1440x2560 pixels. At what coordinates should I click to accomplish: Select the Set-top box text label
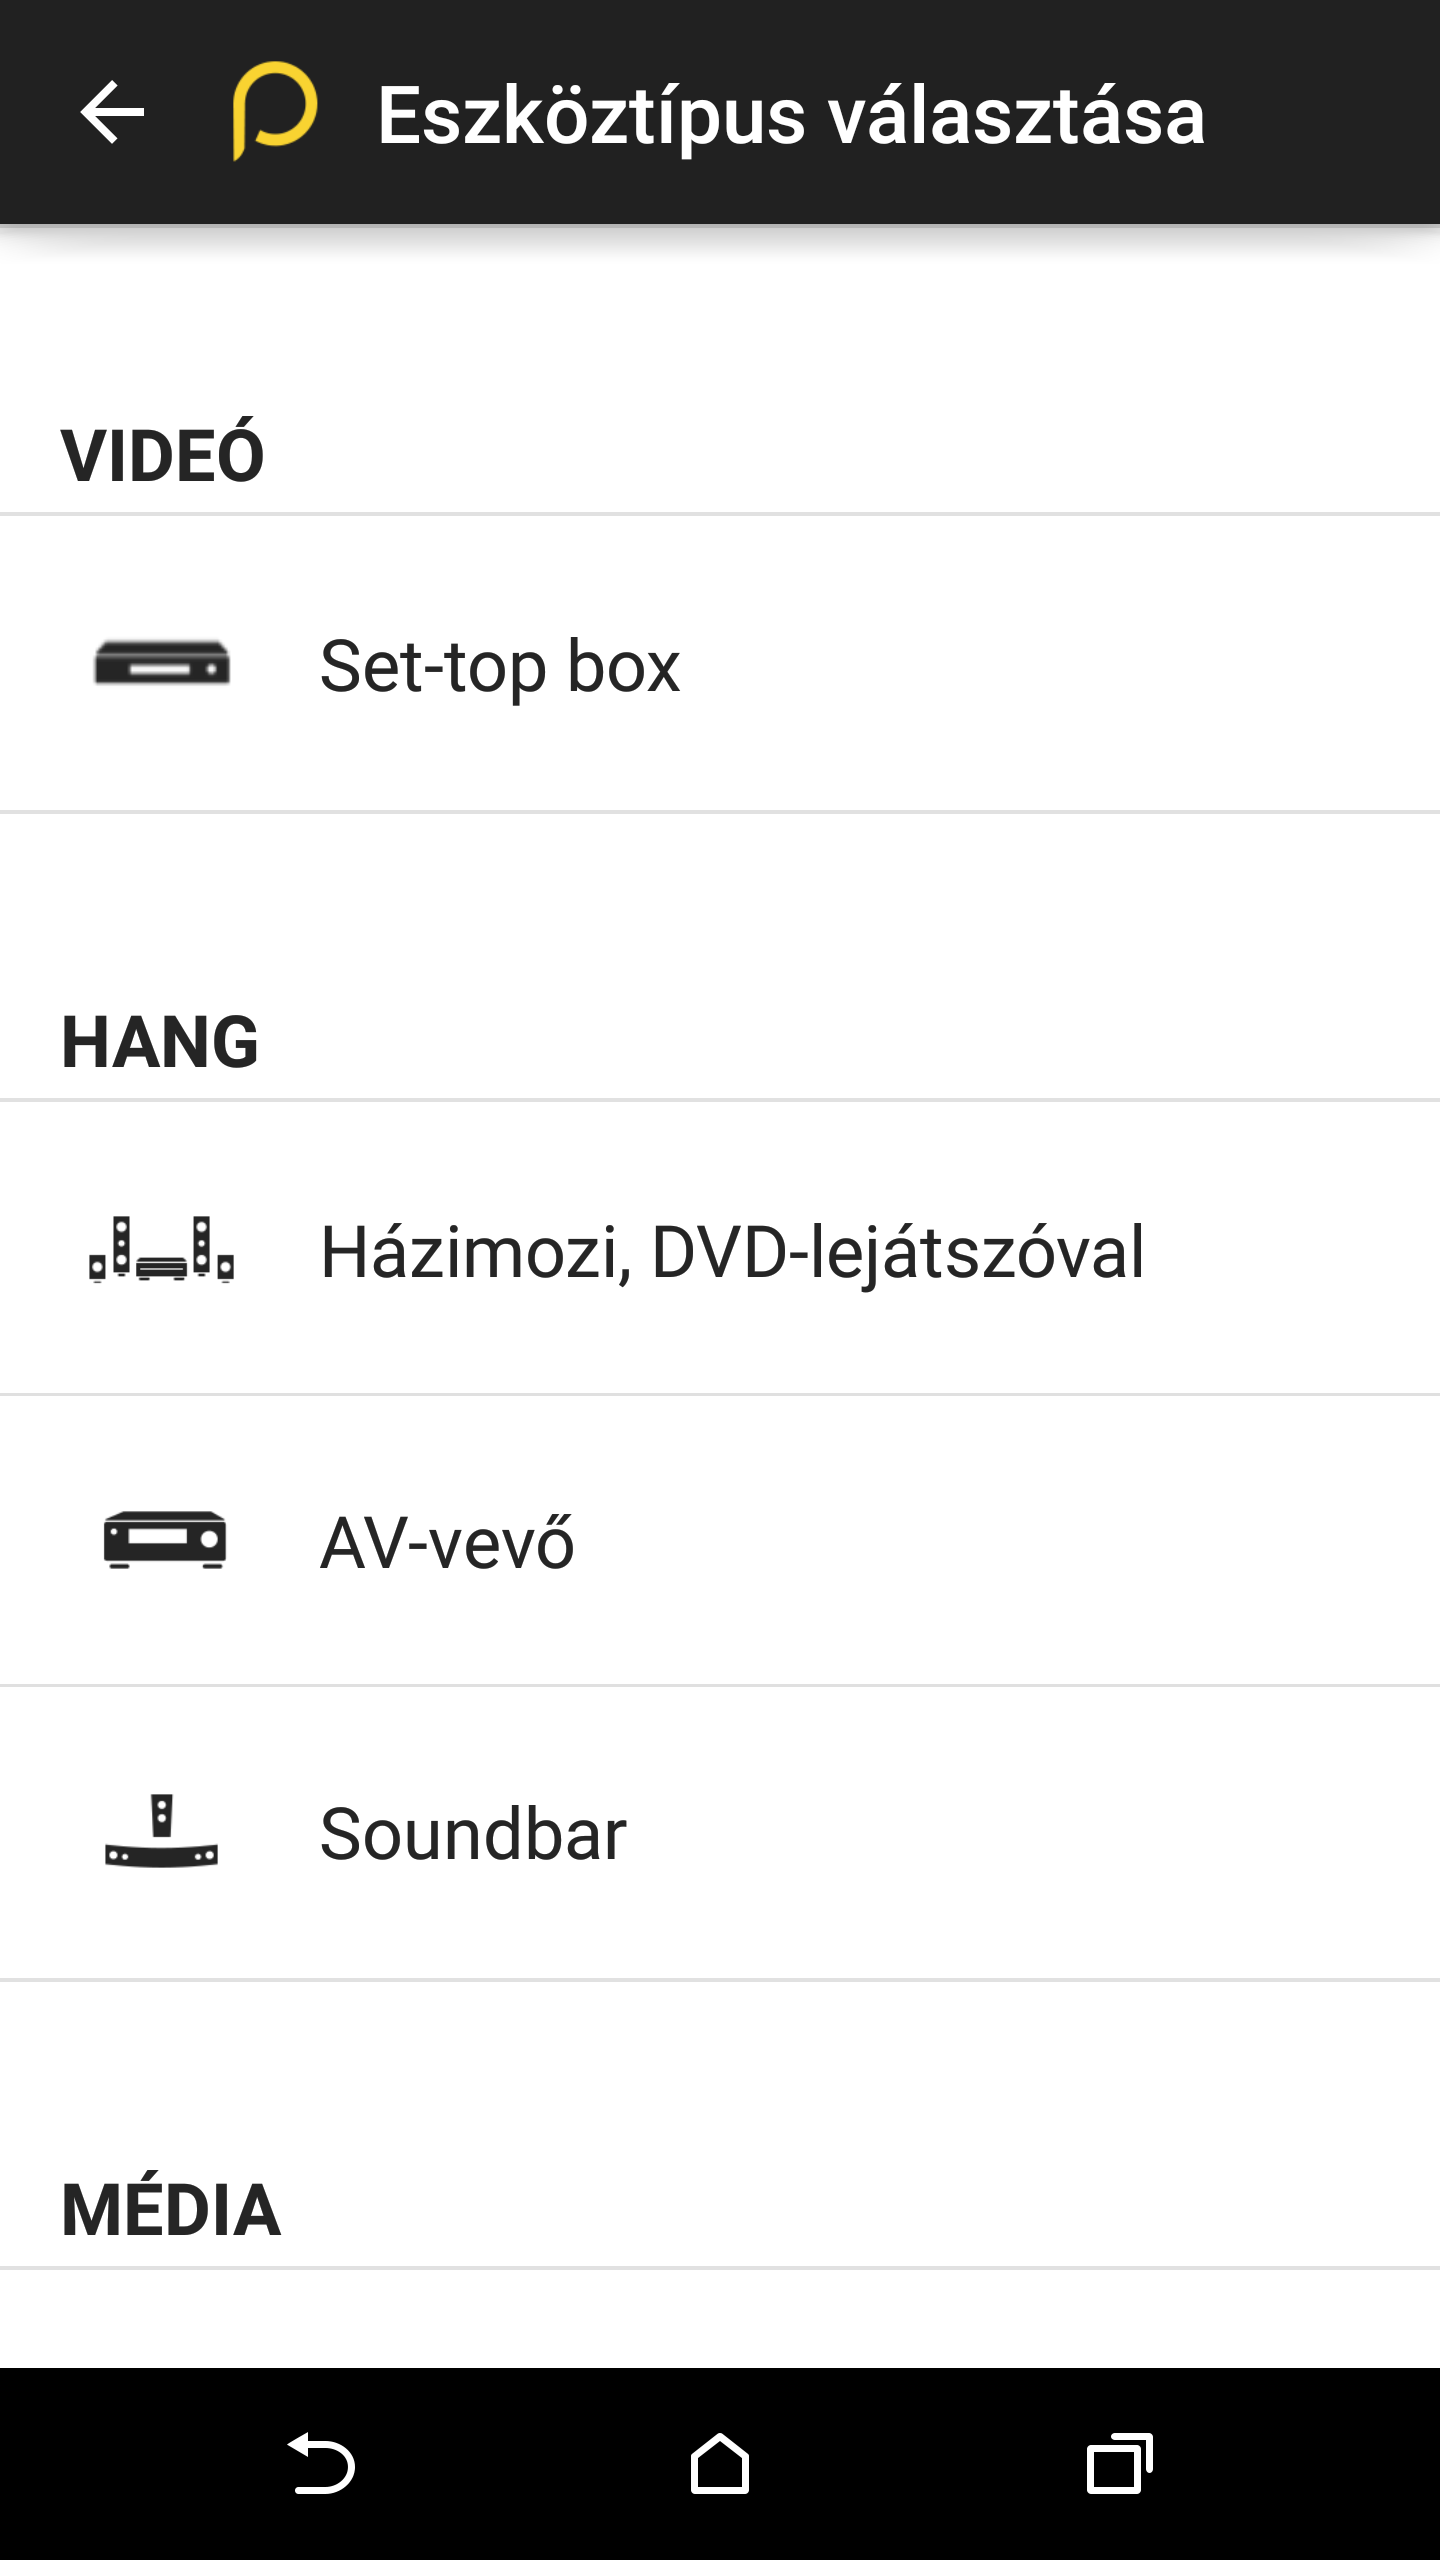pyautogui.click(x=500, y=667)
